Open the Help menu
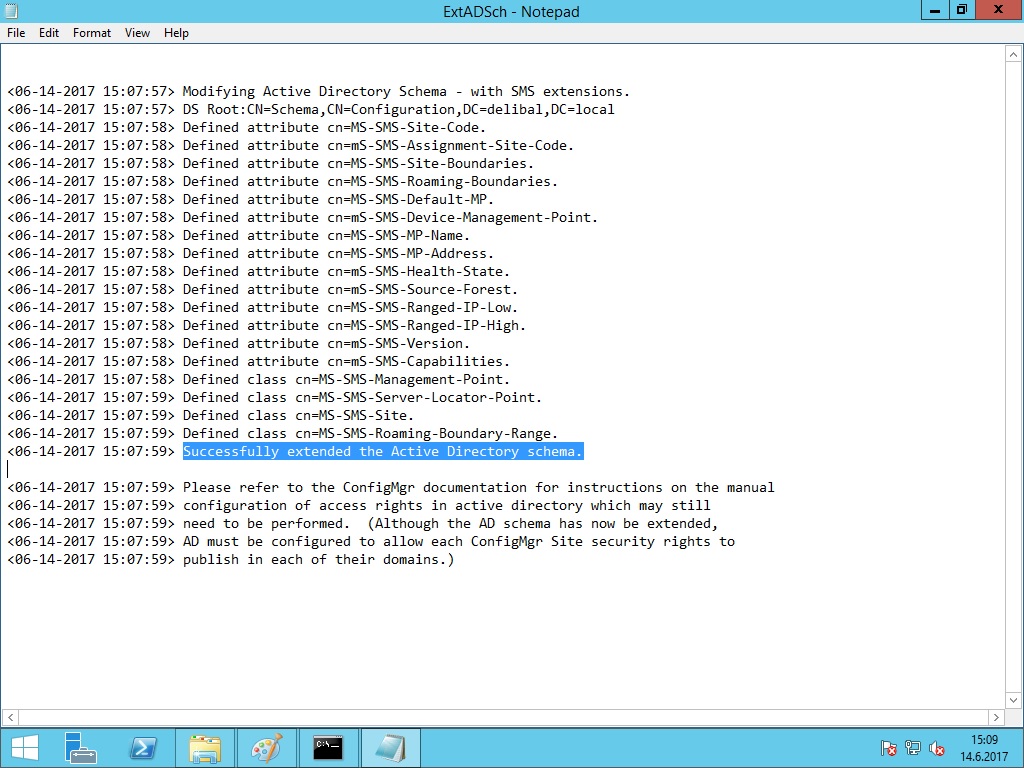The width and height of the screenshot is (1024, 768). (x=176, y=33)
